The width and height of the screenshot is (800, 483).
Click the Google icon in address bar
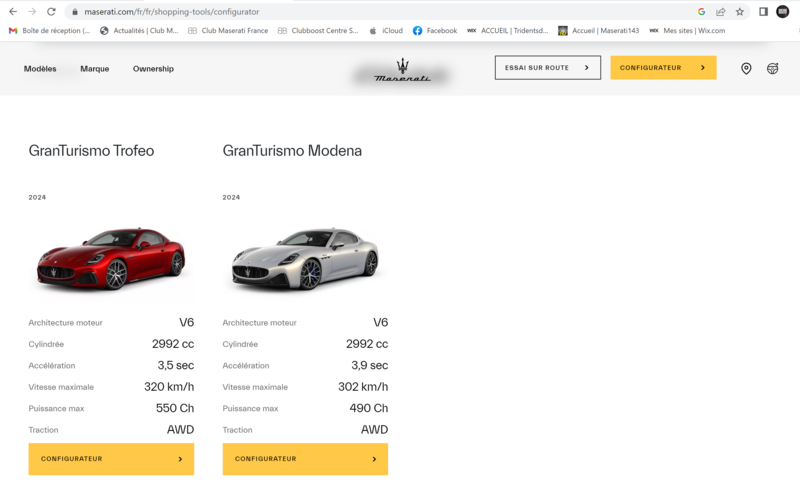click(x=702, y=12)
